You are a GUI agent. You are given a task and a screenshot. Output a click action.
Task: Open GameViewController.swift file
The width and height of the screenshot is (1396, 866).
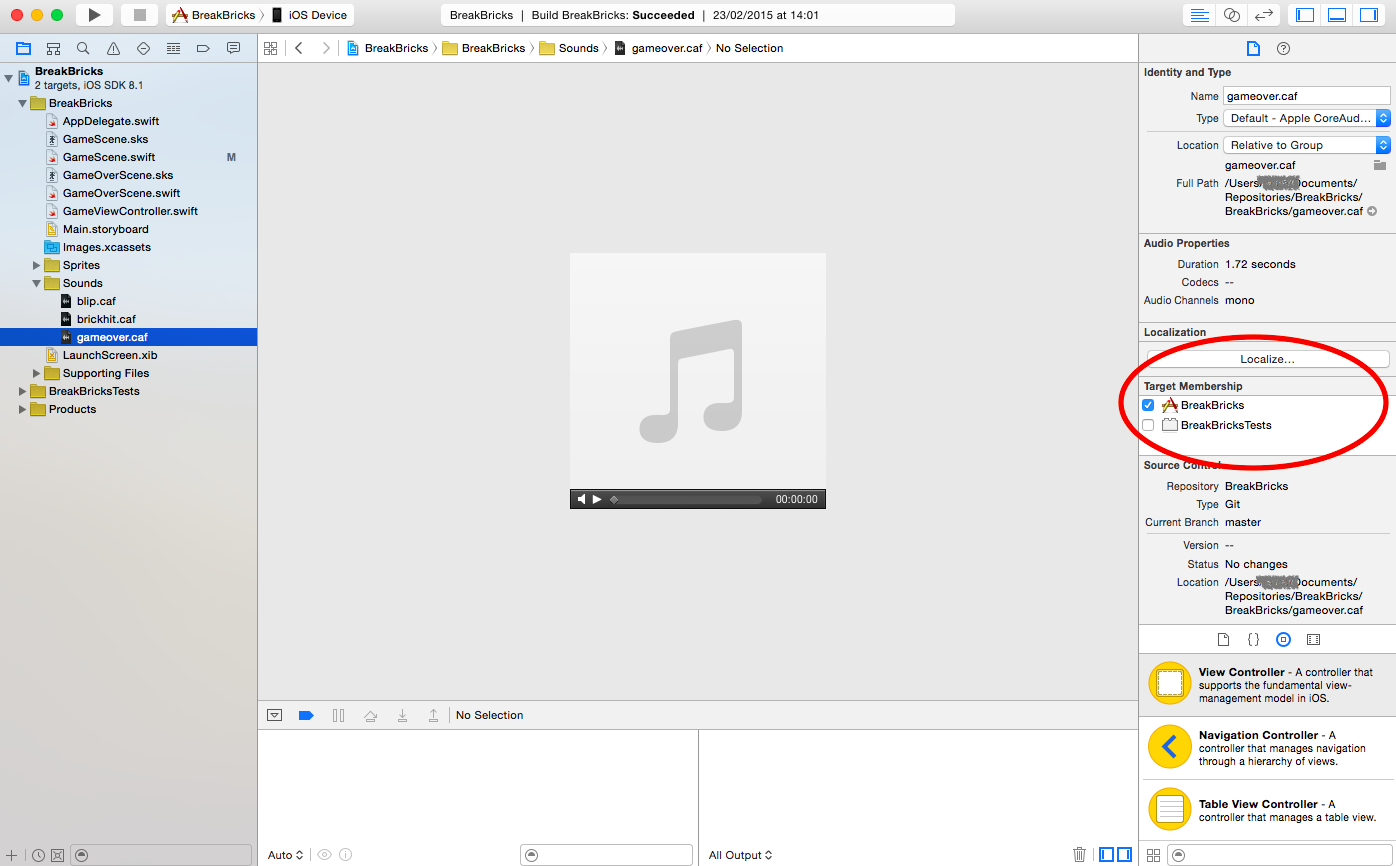128,211
